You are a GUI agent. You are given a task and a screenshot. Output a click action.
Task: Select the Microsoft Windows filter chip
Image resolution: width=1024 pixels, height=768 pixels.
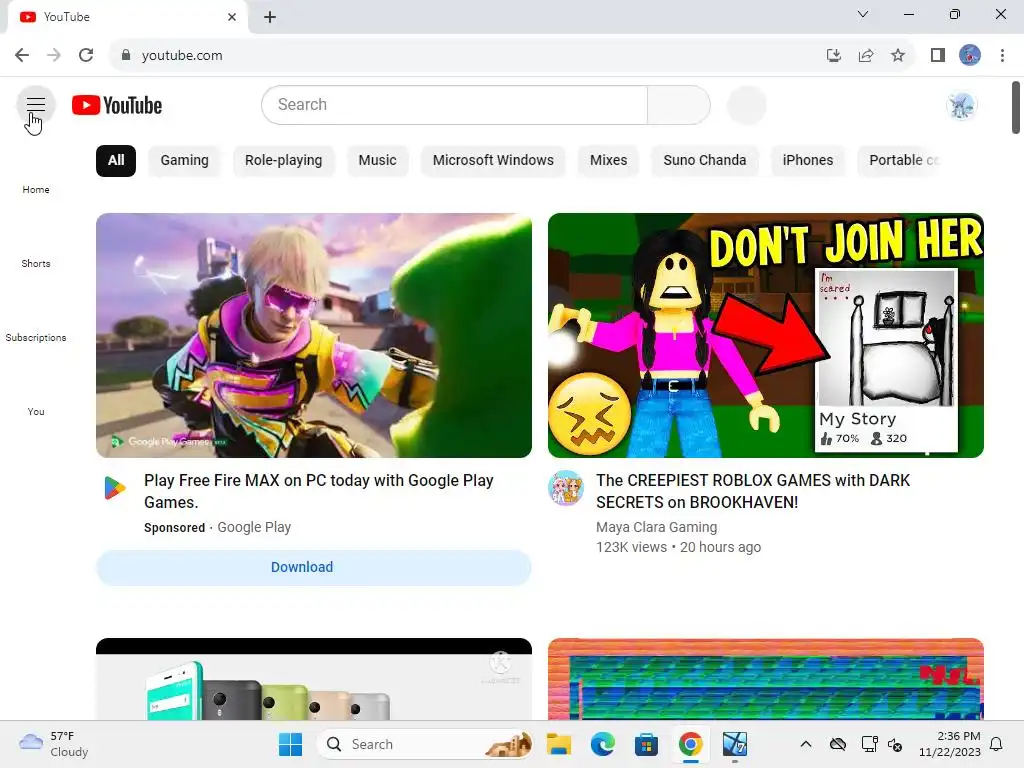(x=493, y=161)
